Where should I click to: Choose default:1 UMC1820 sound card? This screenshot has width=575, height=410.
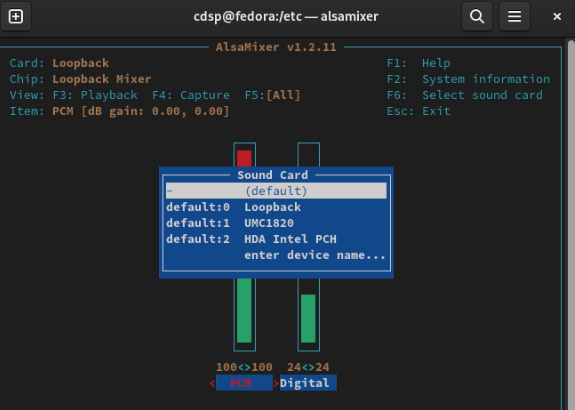tap(276, 223)
